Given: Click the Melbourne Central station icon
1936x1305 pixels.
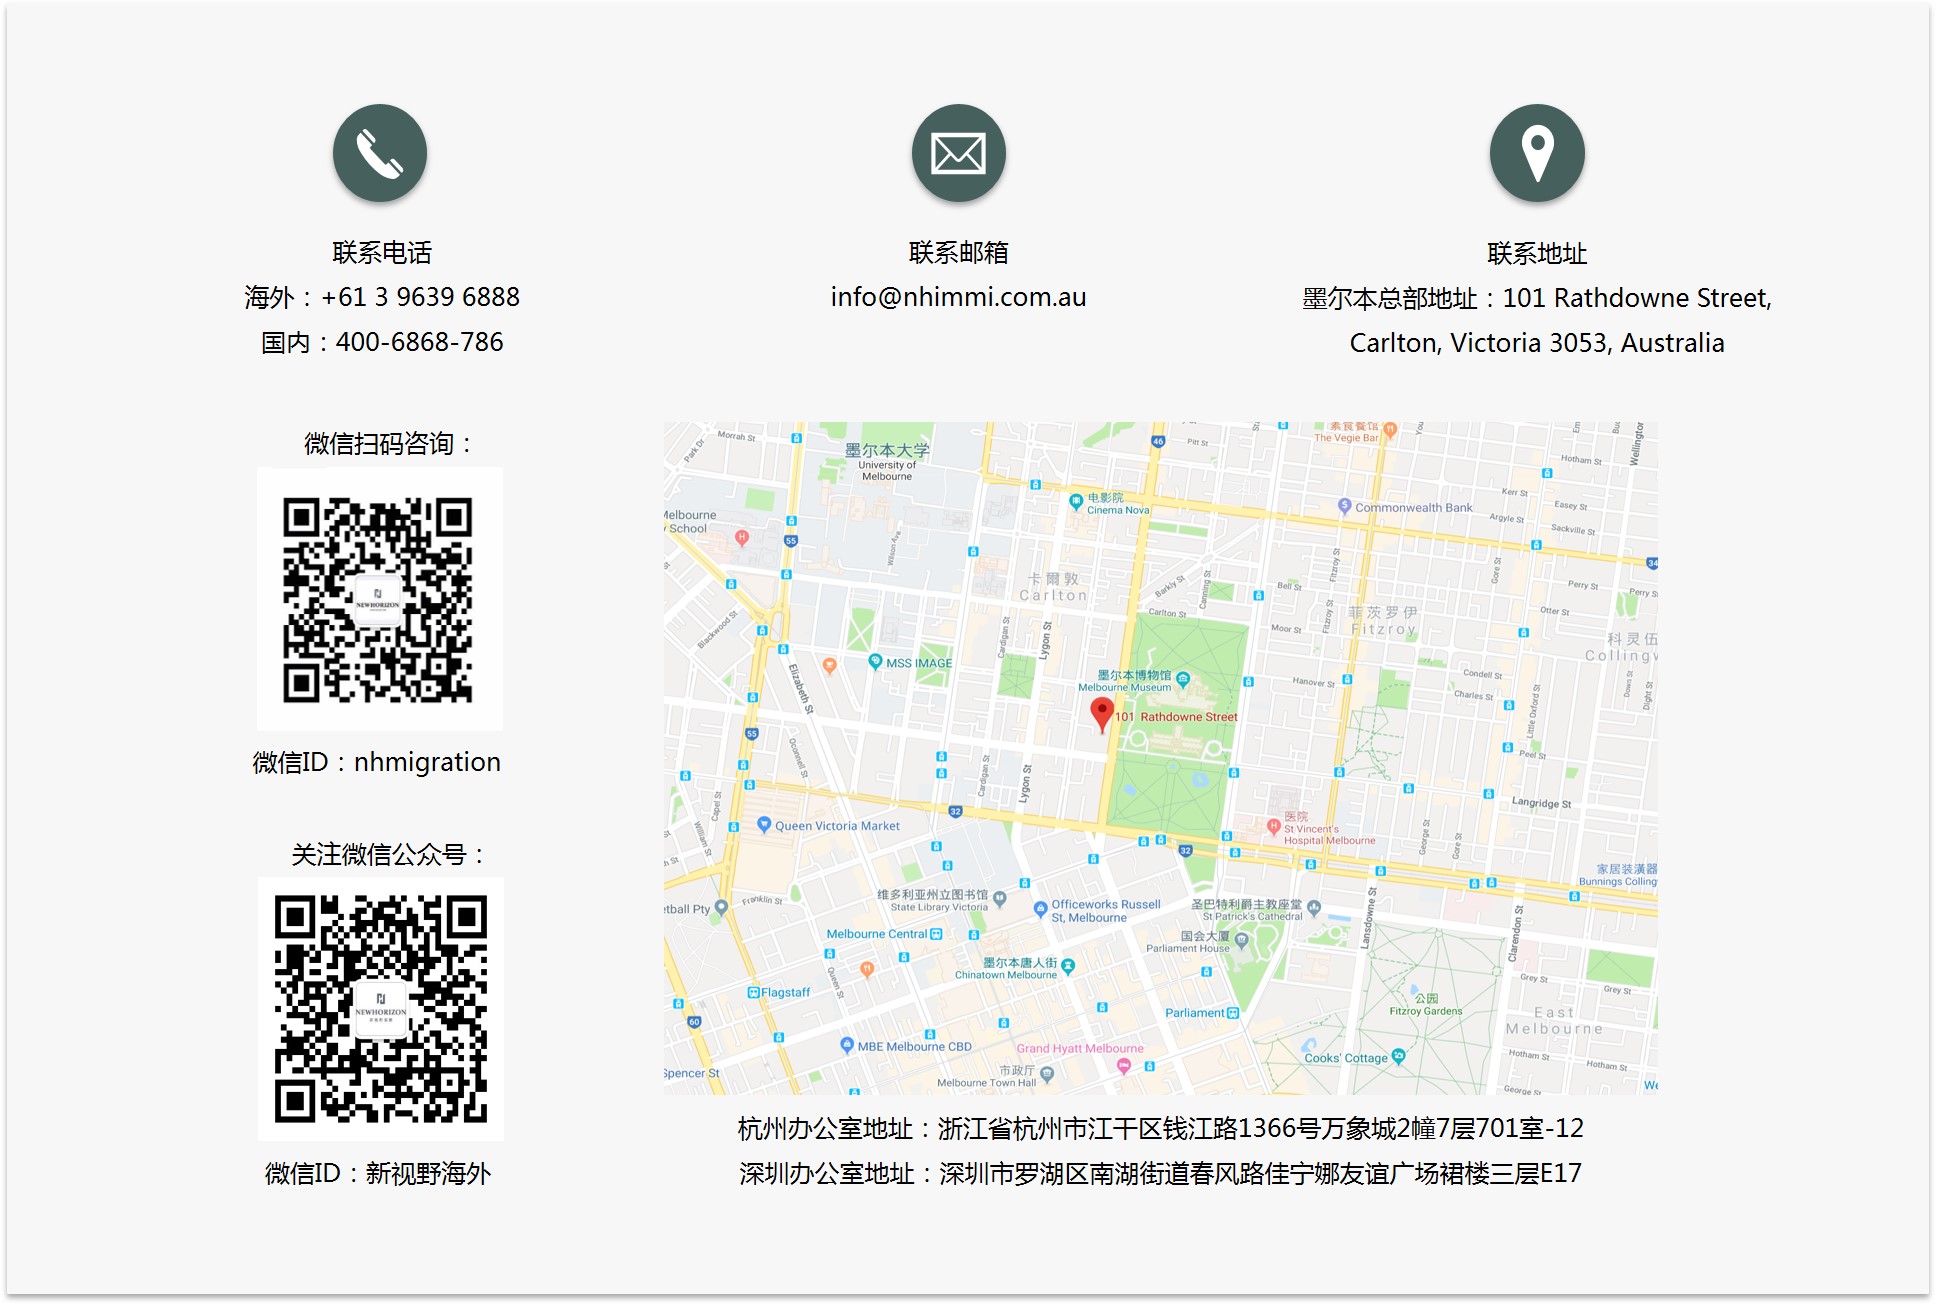Looking at the screenshot, I should click(936, 934).
